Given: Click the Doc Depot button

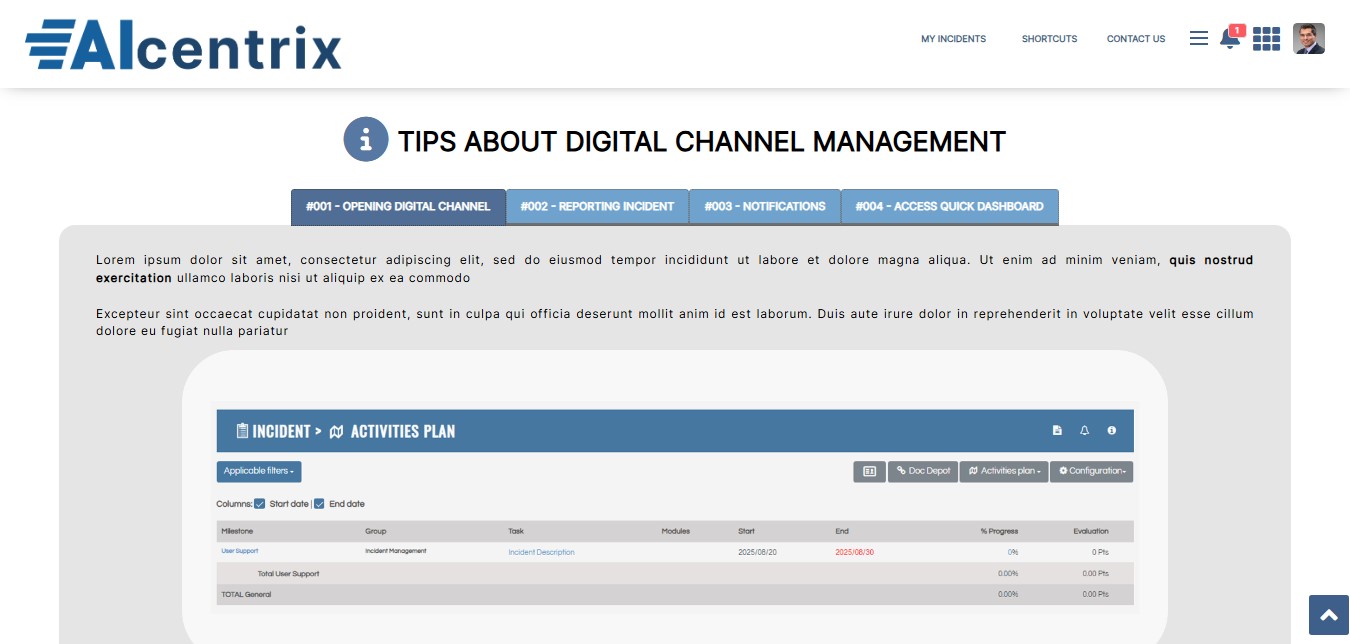Looking at the screenshot, I should 922,471.
